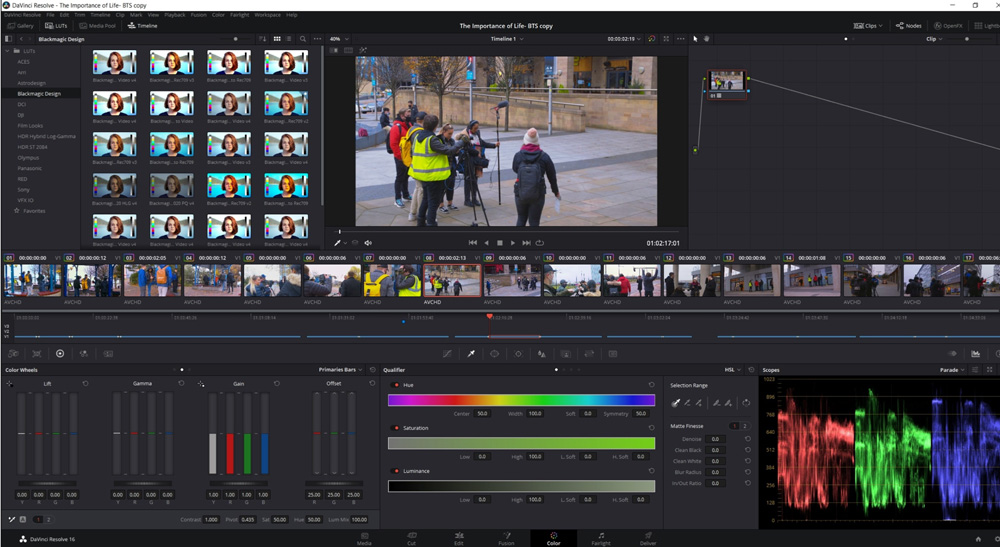Switch LUT browser to thumbnail view
This screenshot has height=547, width=1000.
277,39
